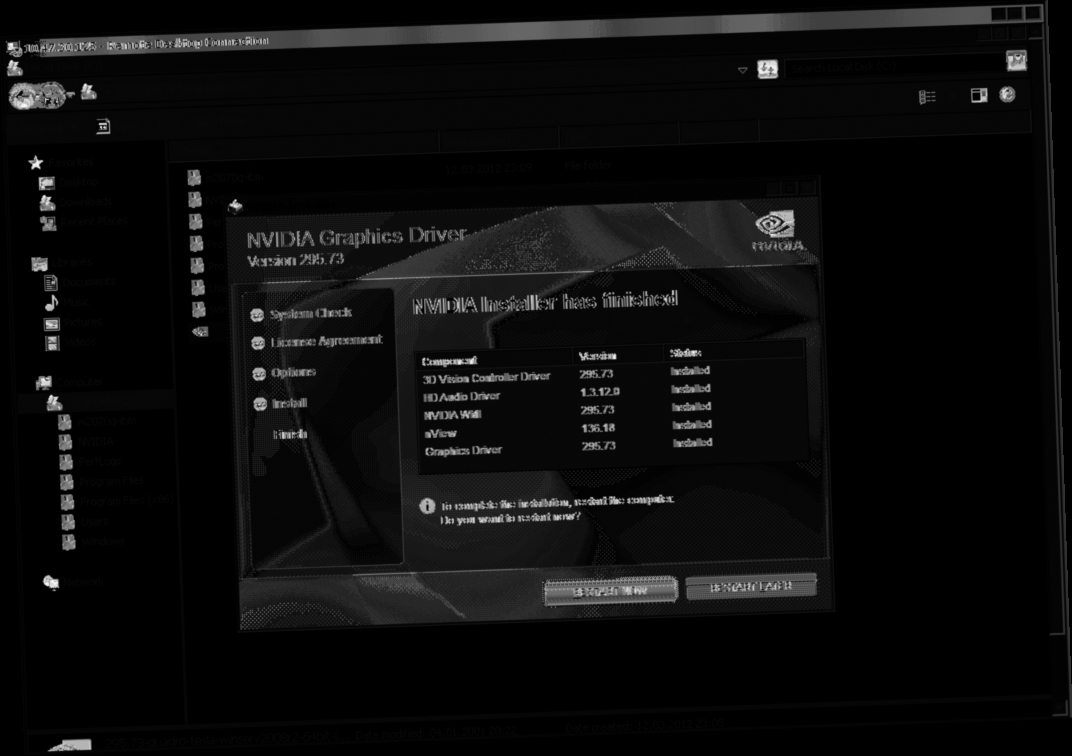The height and width of the screenshot is (756, 1072).
Task: Toggle the Explorer preview pane icon
Action: pyautogui.click(x=979, y=95)
